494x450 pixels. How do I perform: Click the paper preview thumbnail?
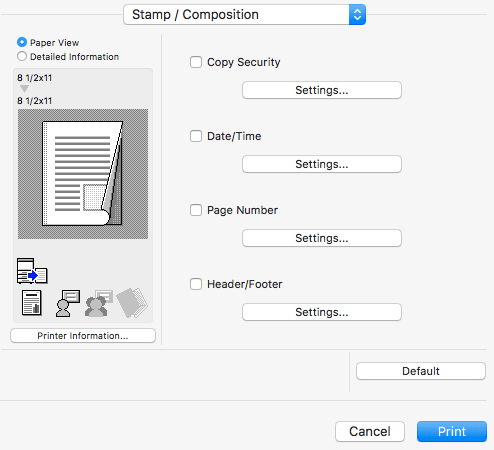(83, 174)
